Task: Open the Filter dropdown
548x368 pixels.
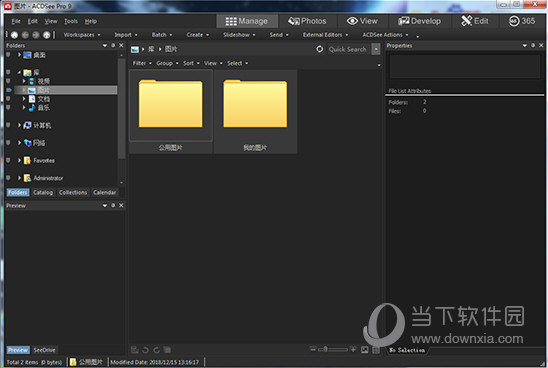Action: tap(142, 63)
